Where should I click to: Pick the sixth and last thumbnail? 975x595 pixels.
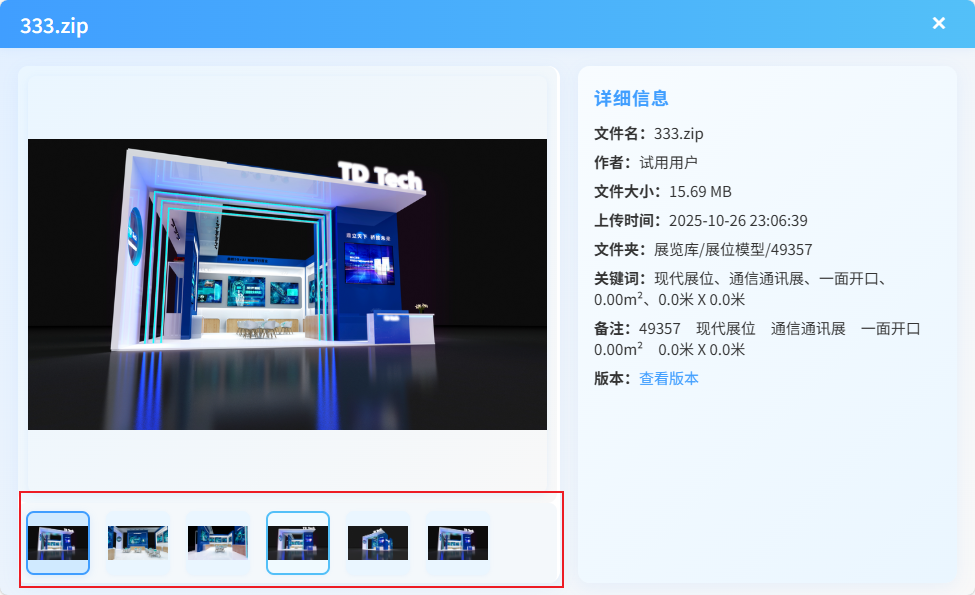tap(458, 543)
